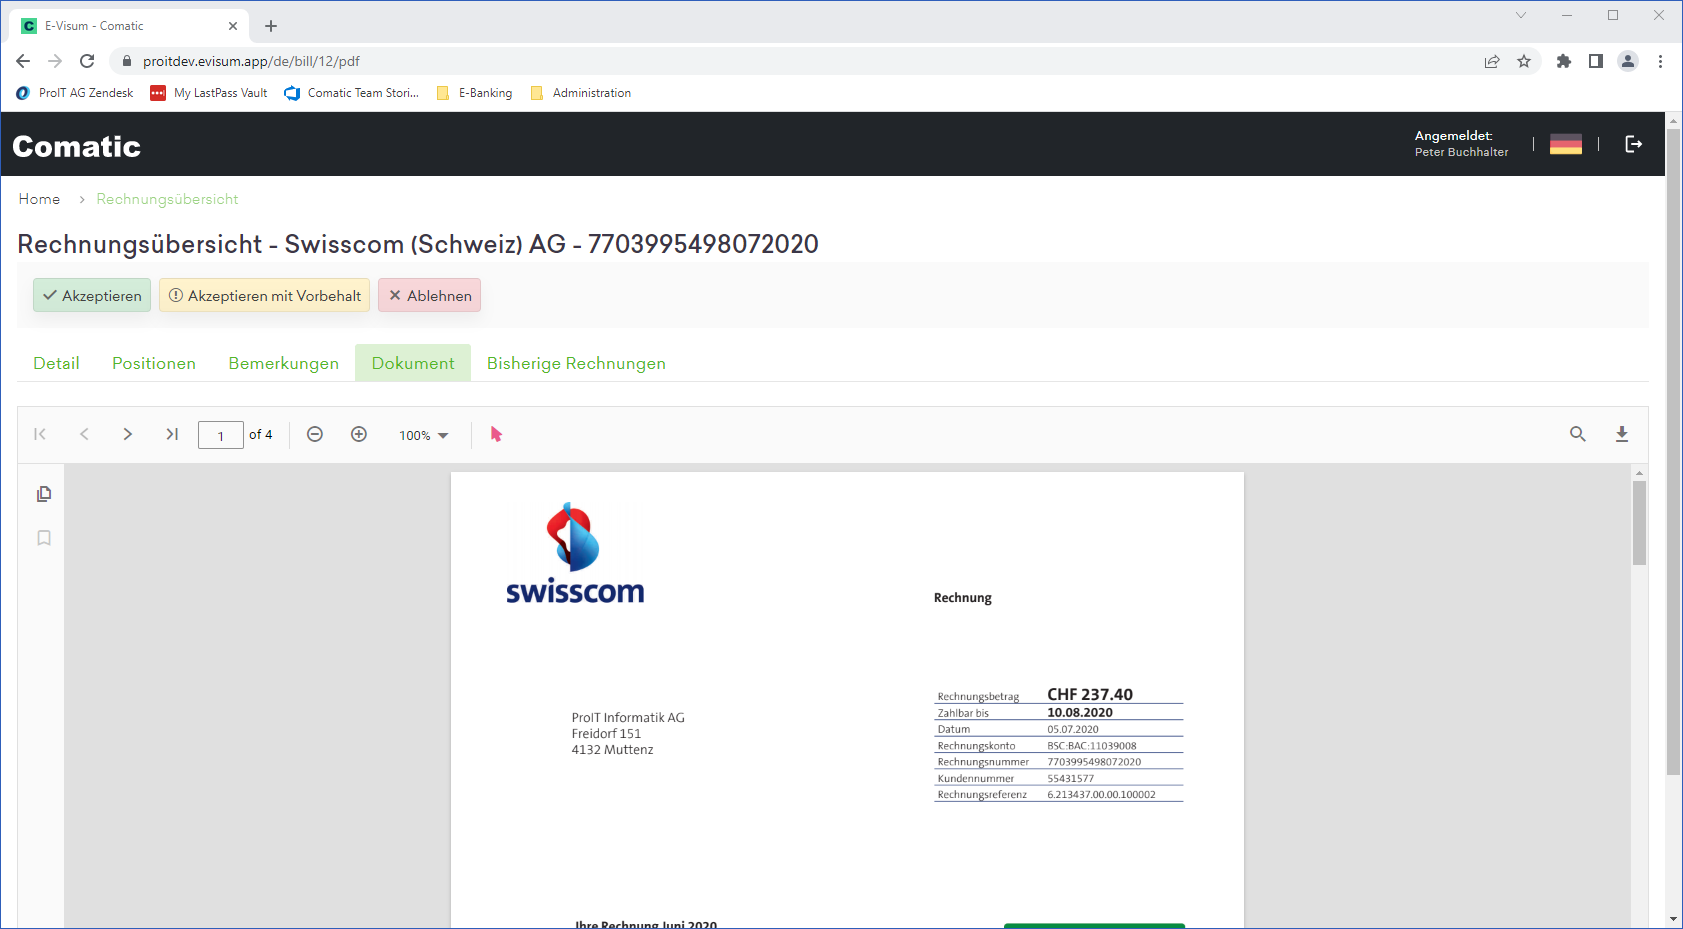Click the PDF scrollbar up arrow

[x=1639, y=472]
